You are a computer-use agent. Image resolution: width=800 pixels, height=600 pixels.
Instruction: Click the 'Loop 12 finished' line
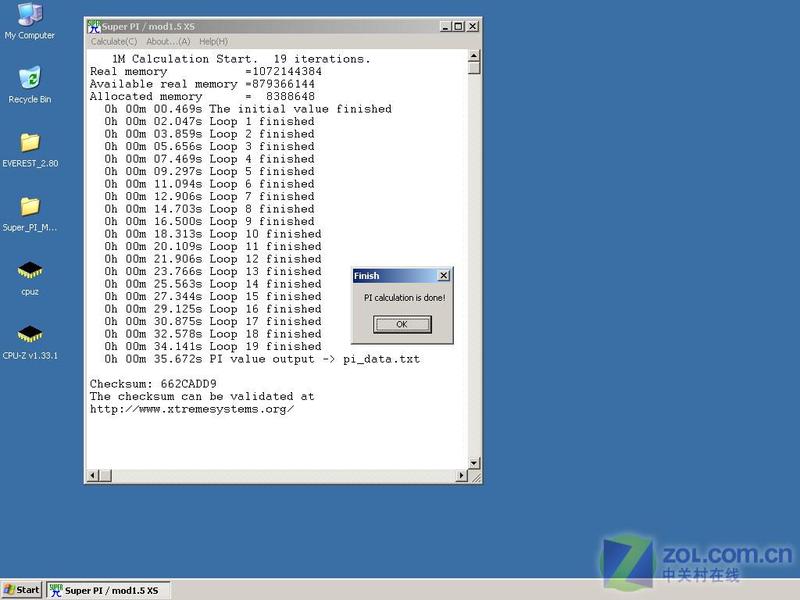[213, 259]
